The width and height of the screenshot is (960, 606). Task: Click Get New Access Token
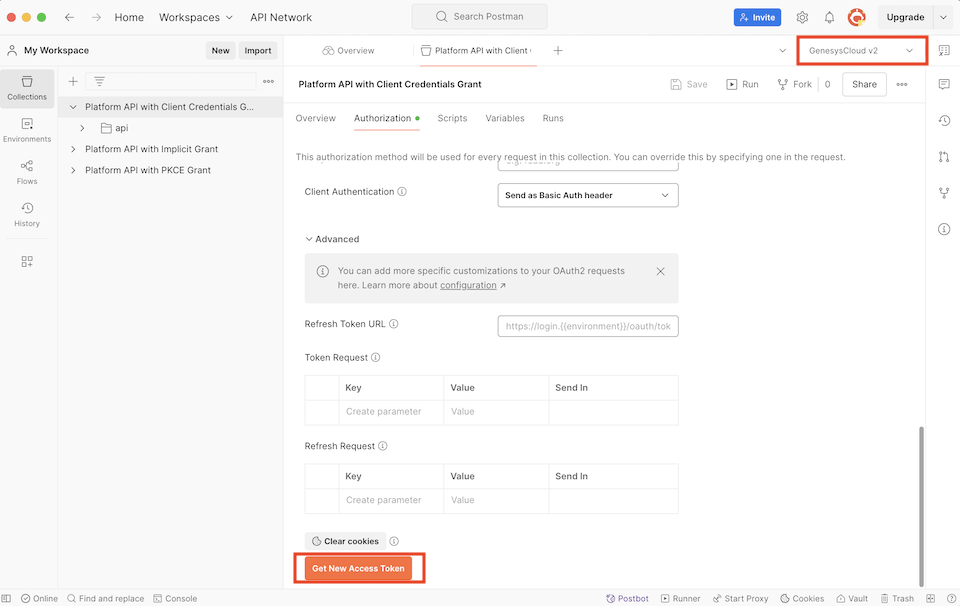point(358,567)
